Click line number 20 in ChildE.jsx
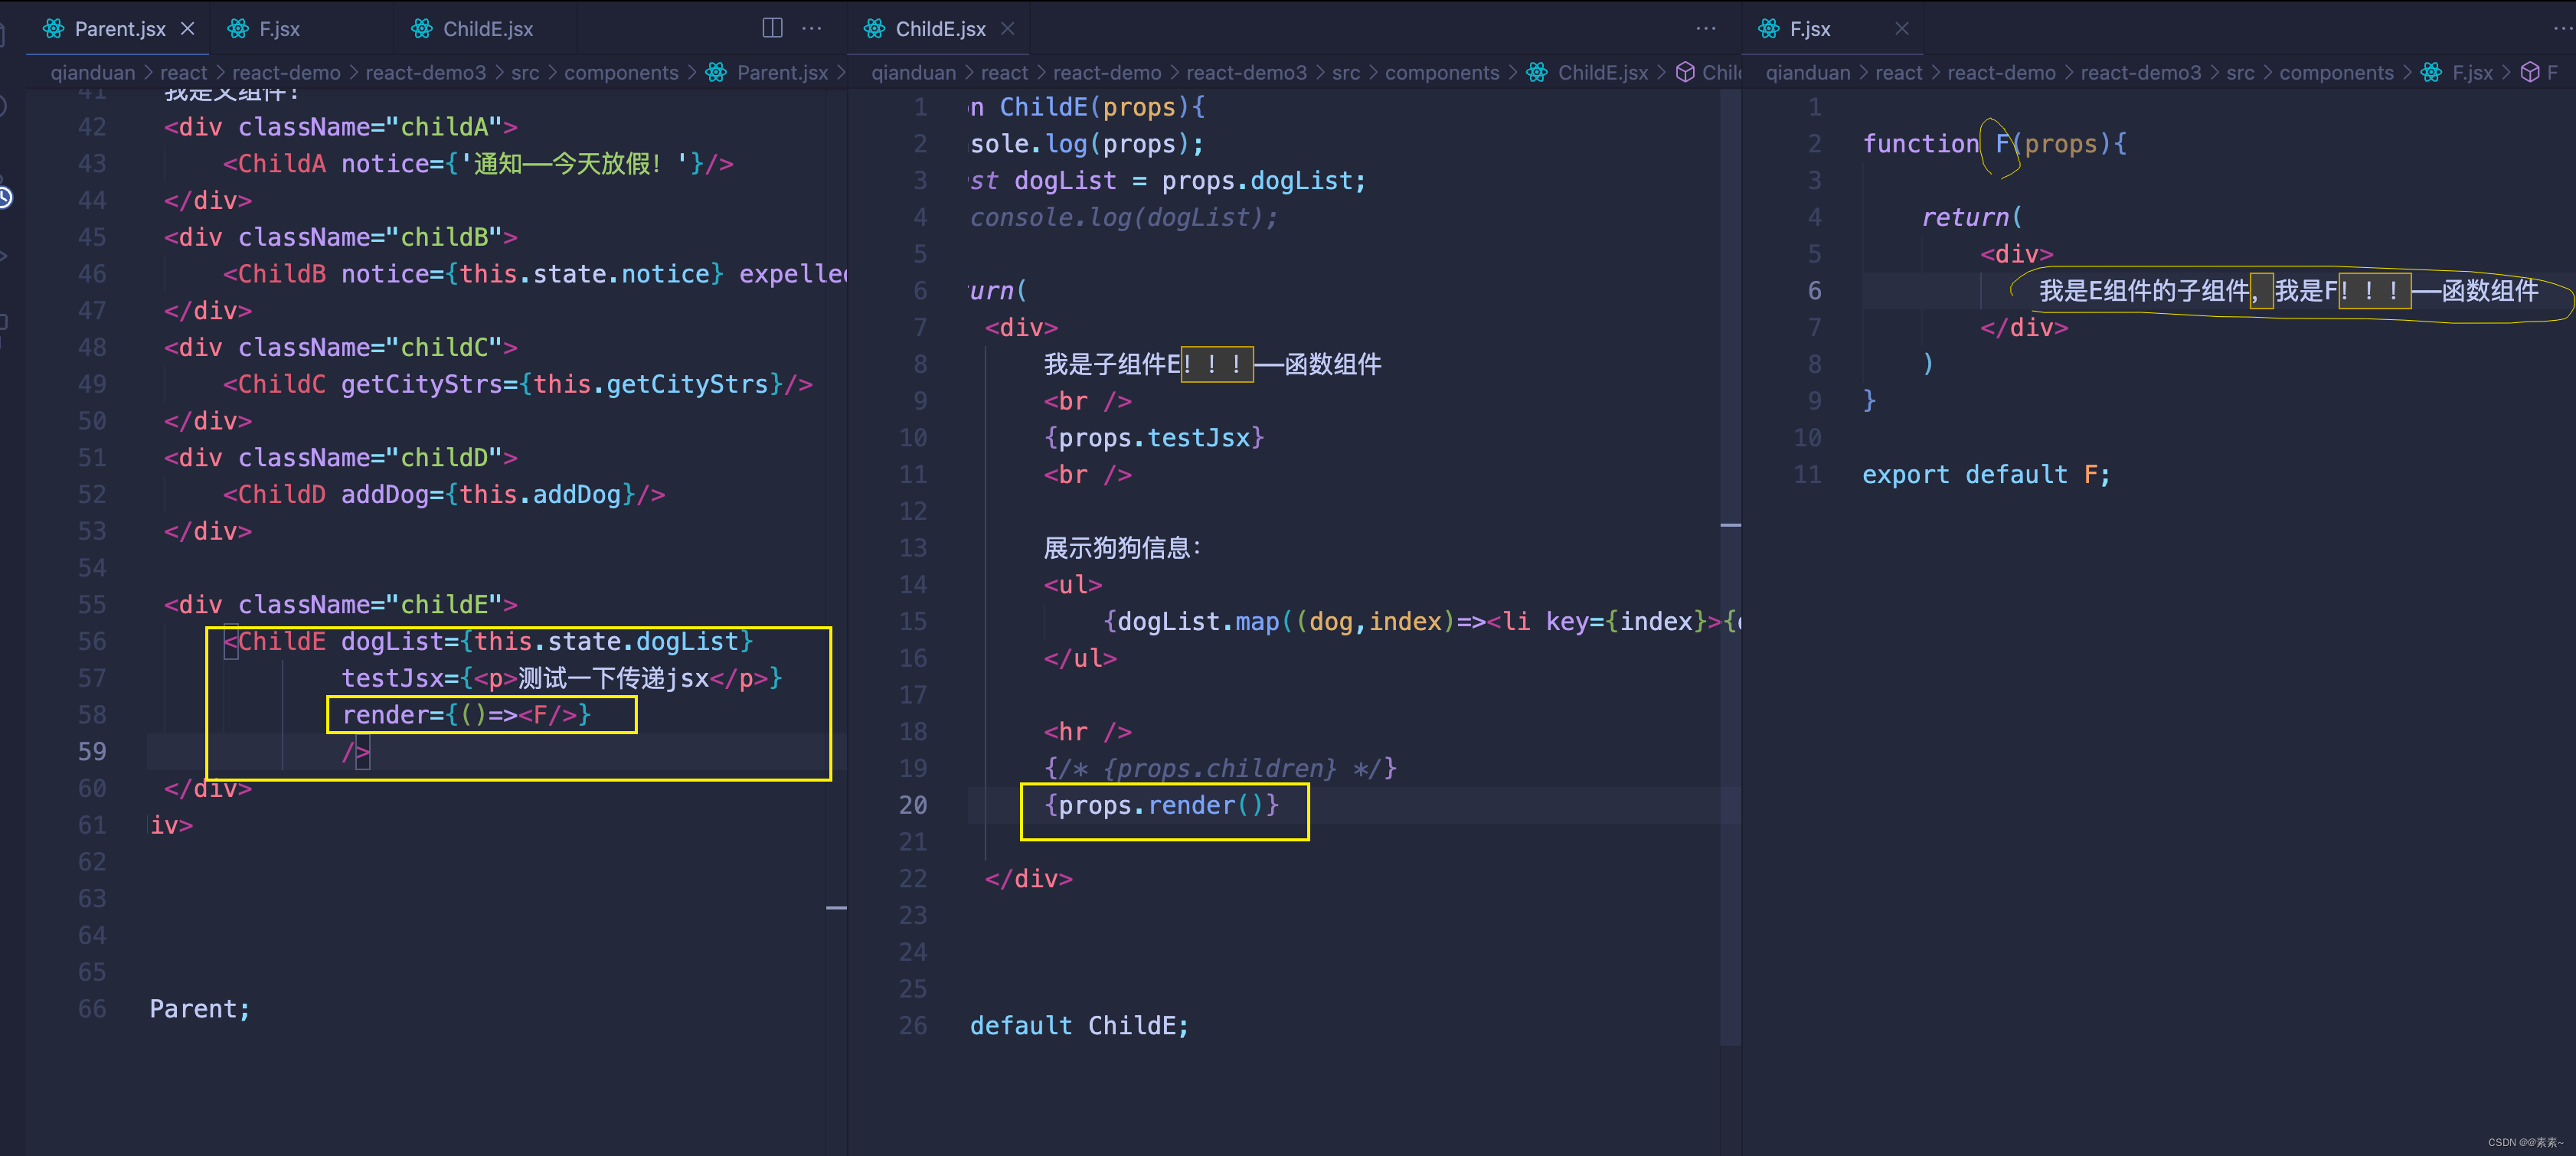The image size is (2576, 1156). [x=913, y=806]
